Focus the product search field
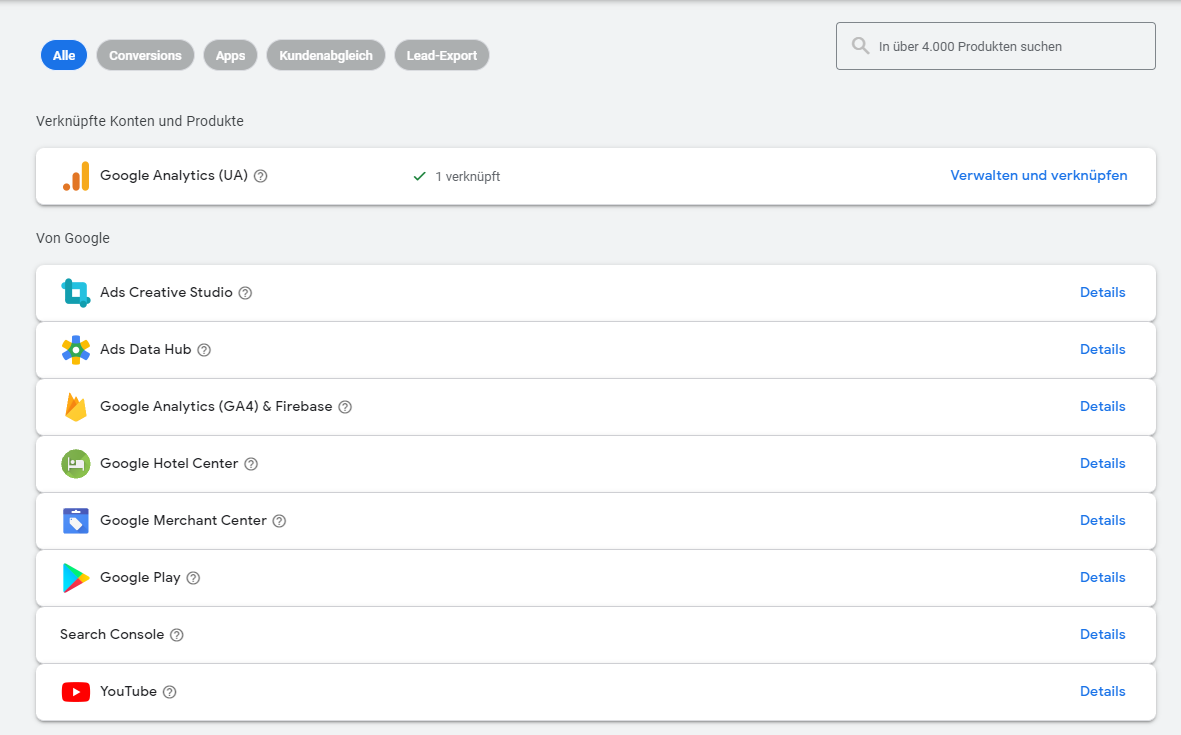Image resolution: width=1181 pixels, height=735 pixels. coord(996,46)
